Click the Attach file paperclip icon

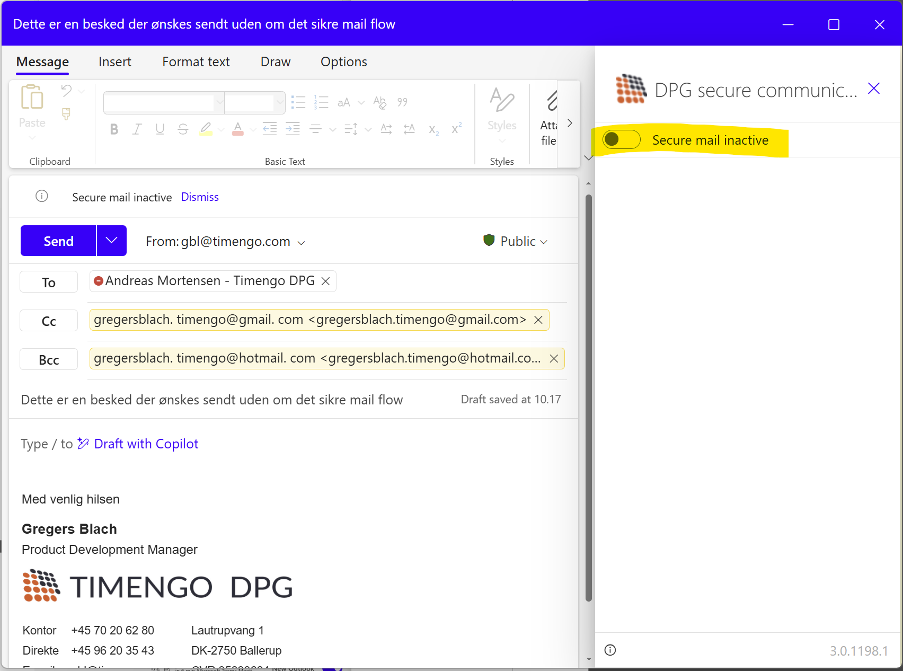coord(552,101)
